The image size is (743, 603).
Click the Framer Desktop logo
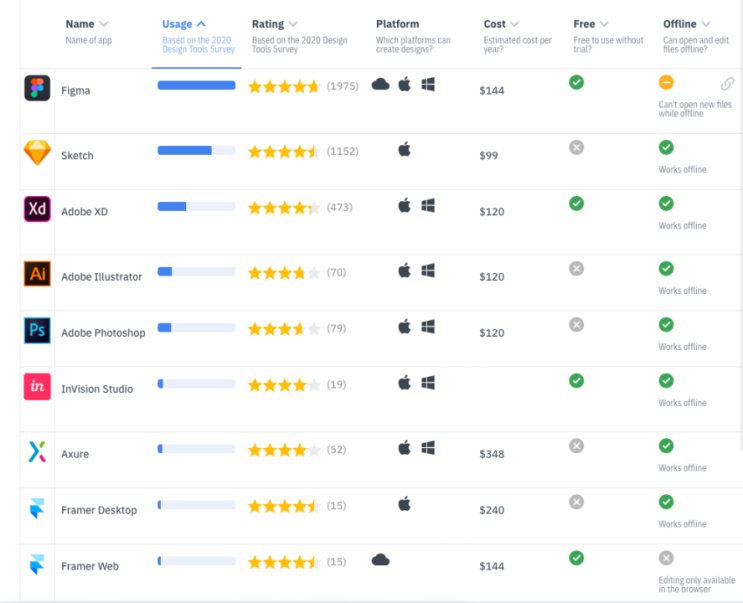pyautogui.click(x=37, y=508)
